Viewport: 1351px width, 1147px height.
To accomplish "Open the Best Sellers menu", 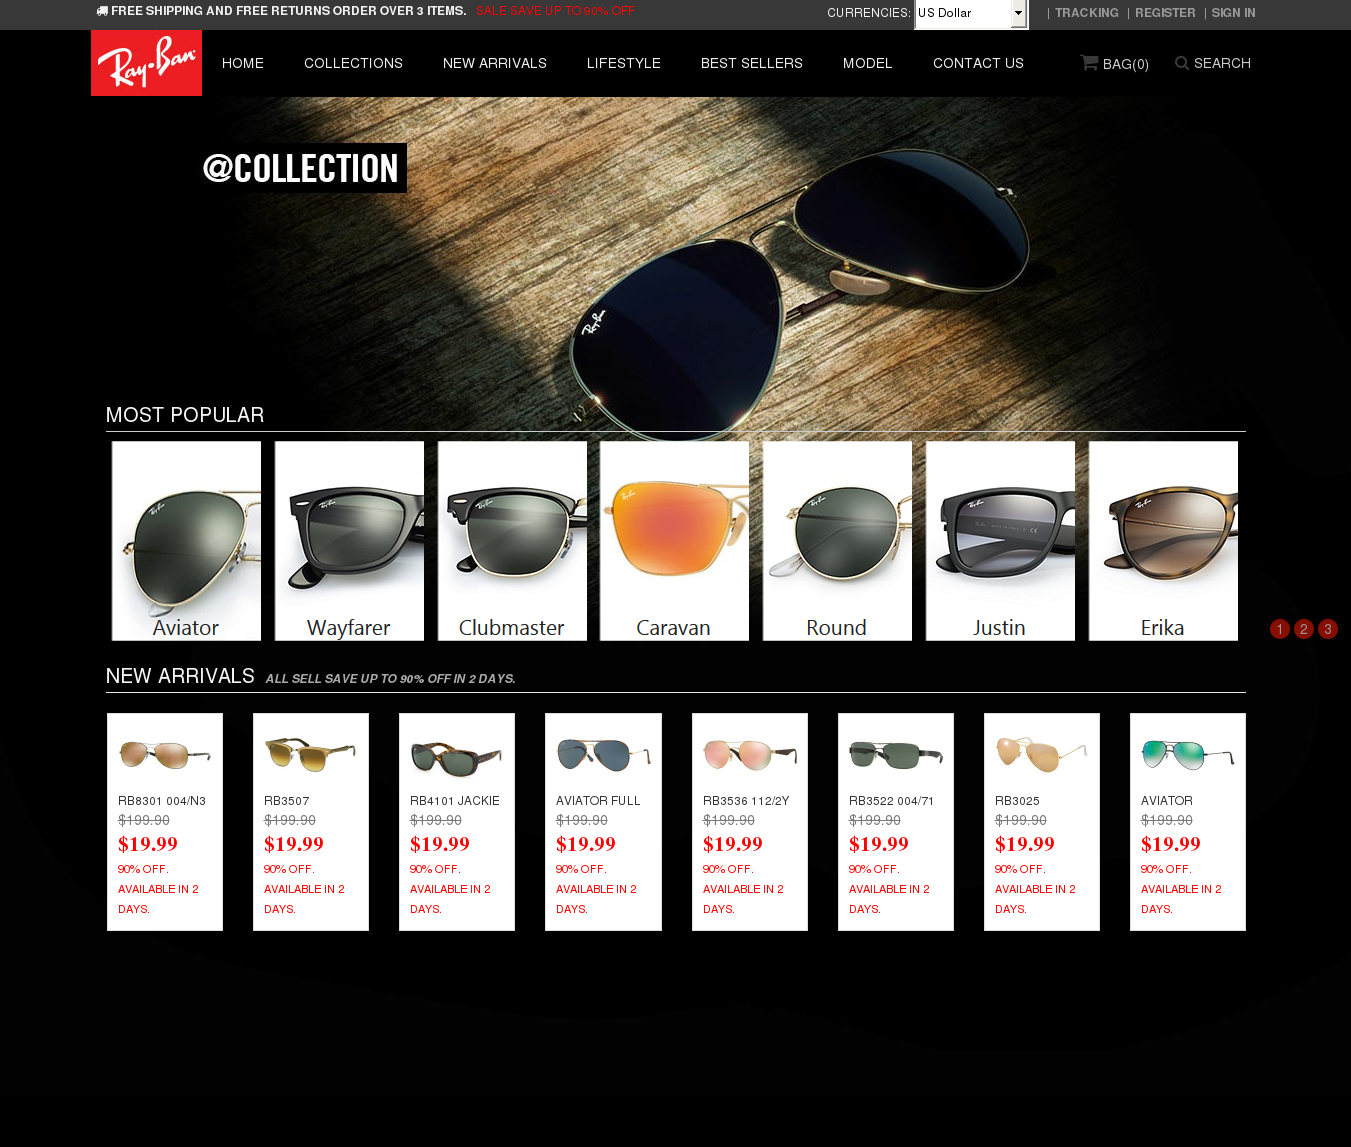I will point(752,63).
